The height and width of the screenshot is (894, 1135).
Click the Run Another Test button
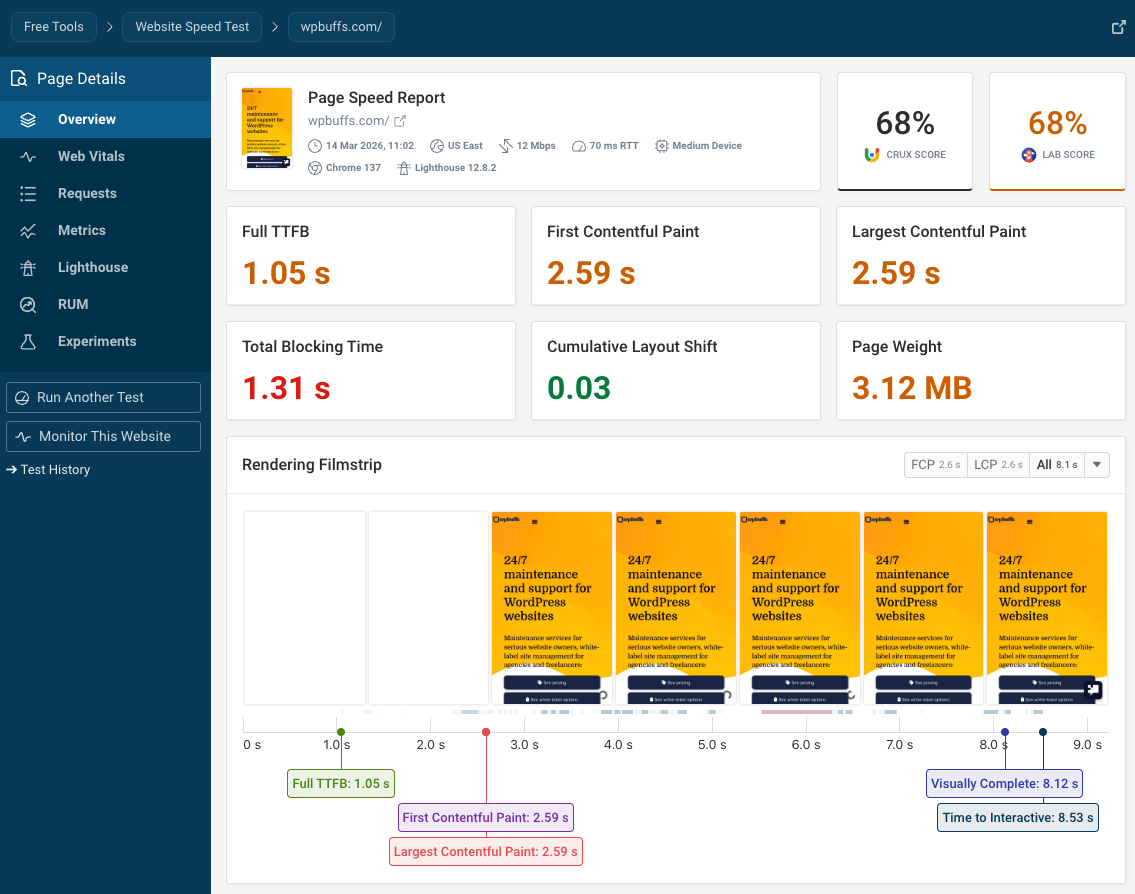103,397
